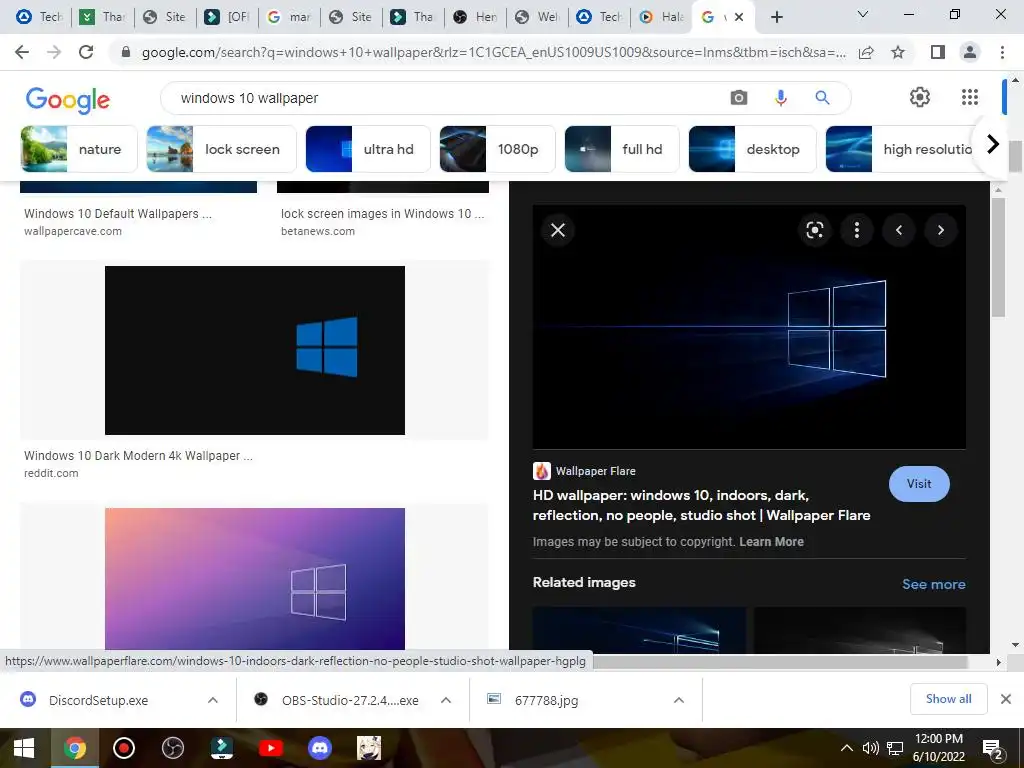Click the Visit button
This screenshot has width=1024, height=768.
coord(919,484)
